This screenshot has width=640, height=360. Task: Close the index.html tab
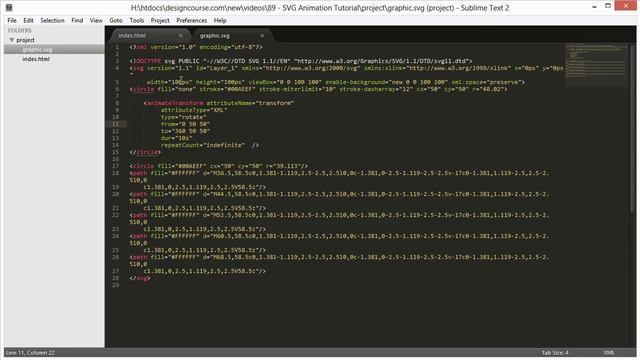coord(180,36)
